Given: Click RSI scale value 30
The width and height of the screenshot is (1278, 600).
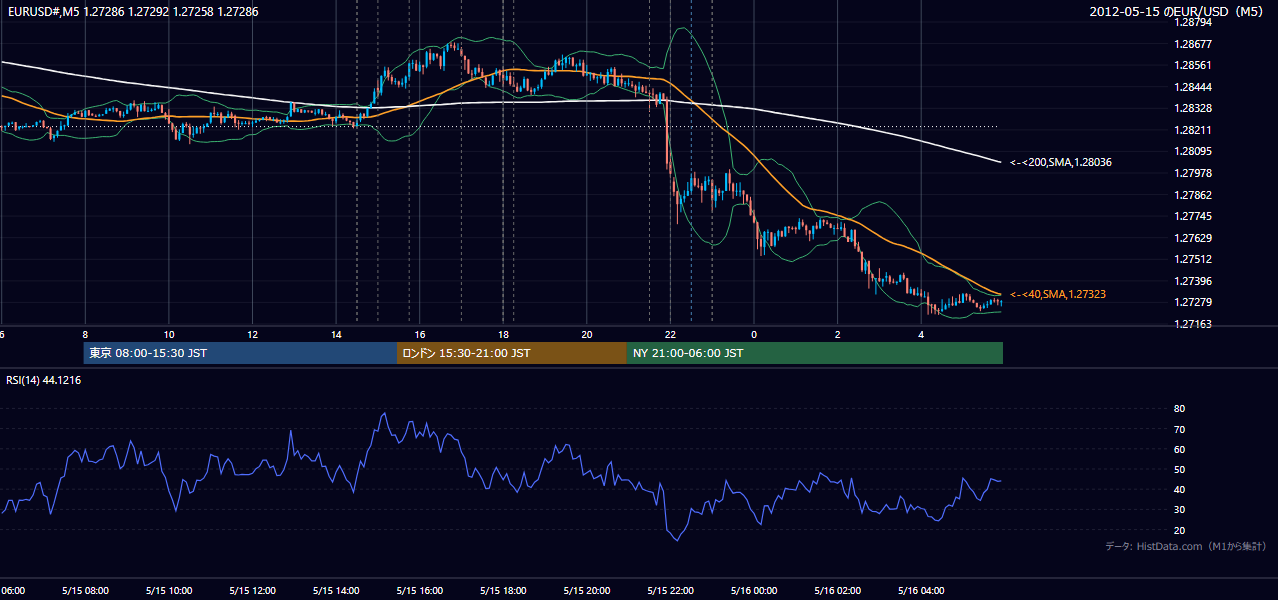Looking at the screenshot, I should point(1179,510).
